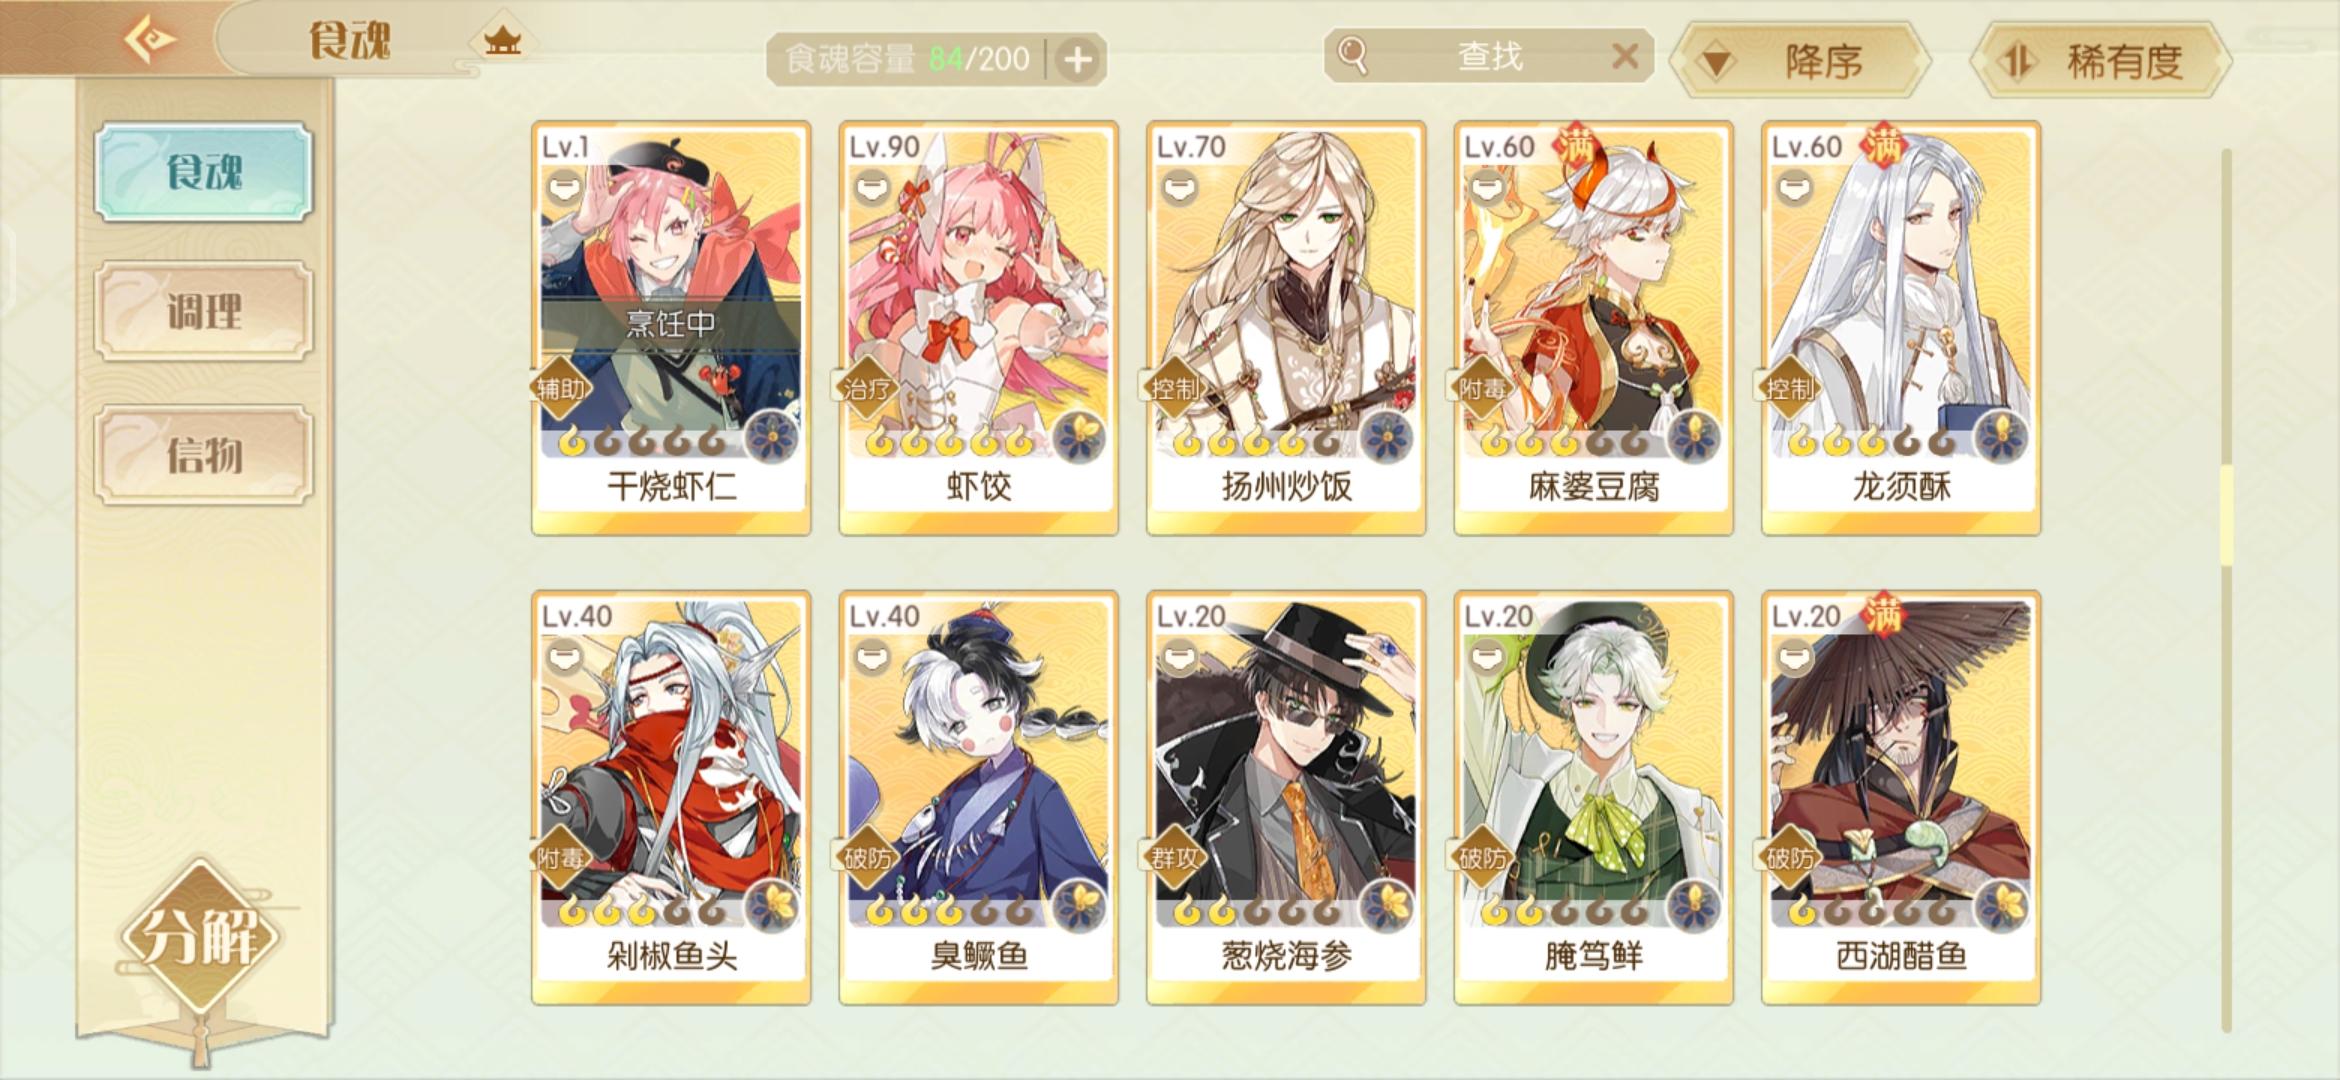Image resolution: width=2340 pixels, height=1080 pixels.
Task: Open the 信物 tab
Action: [204, 455]
